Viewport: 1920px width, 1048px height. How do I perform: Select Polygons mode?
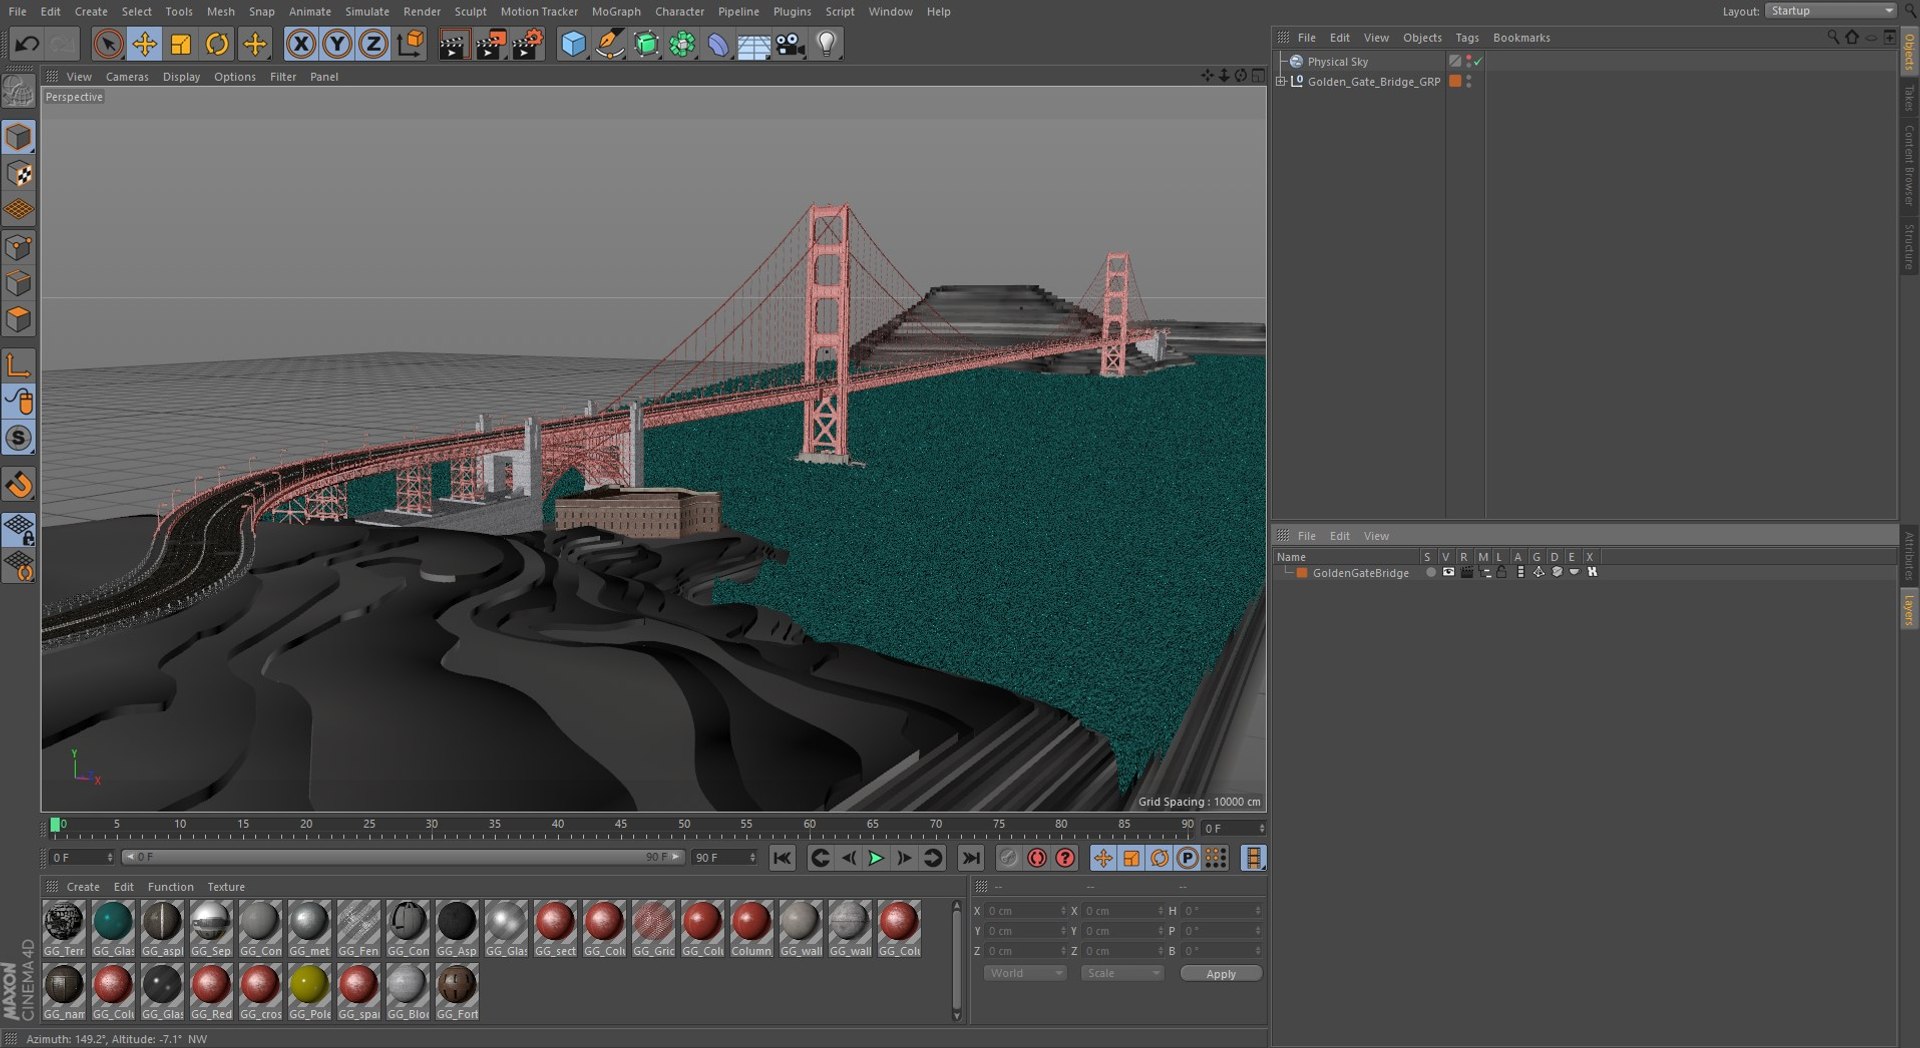(19, 319)
